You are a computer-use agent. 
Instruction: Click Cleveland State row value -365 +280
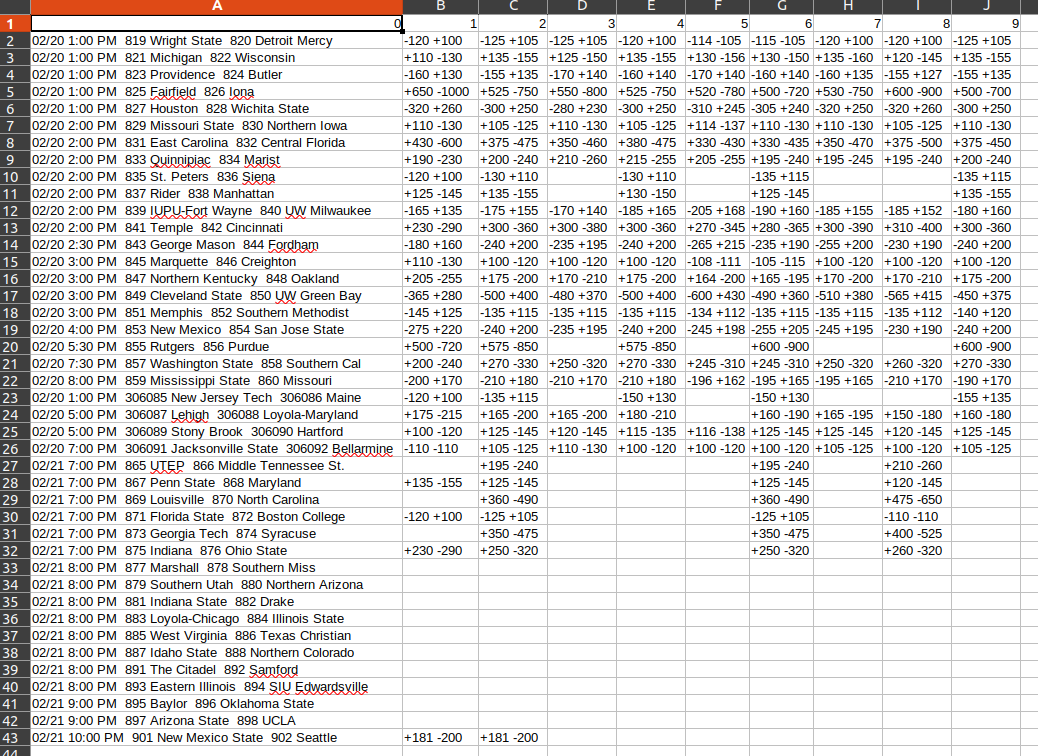click(441, 296)
